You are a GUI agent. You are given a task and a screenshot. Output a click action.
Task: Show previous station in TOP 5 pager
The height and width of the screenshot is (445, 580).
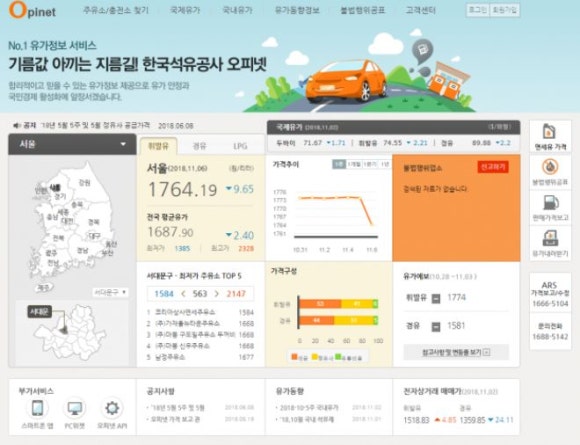coord(183,294)
